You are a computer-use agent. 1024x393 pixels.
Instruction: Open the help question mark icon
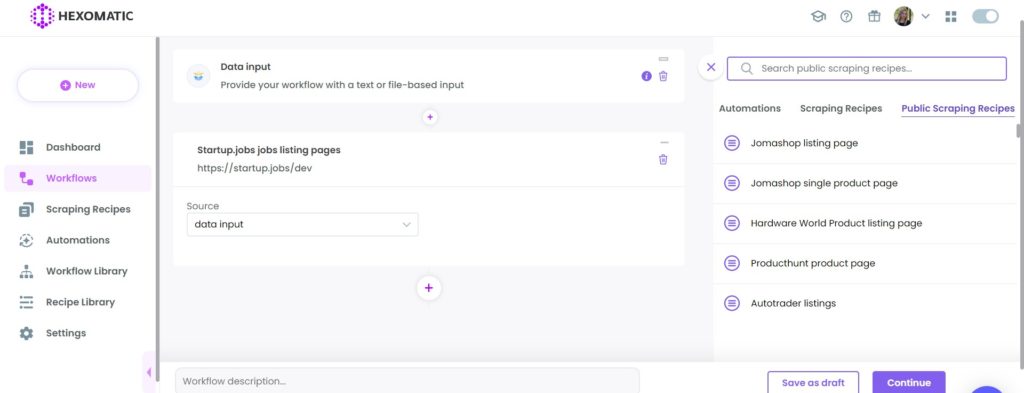(846, 16)
